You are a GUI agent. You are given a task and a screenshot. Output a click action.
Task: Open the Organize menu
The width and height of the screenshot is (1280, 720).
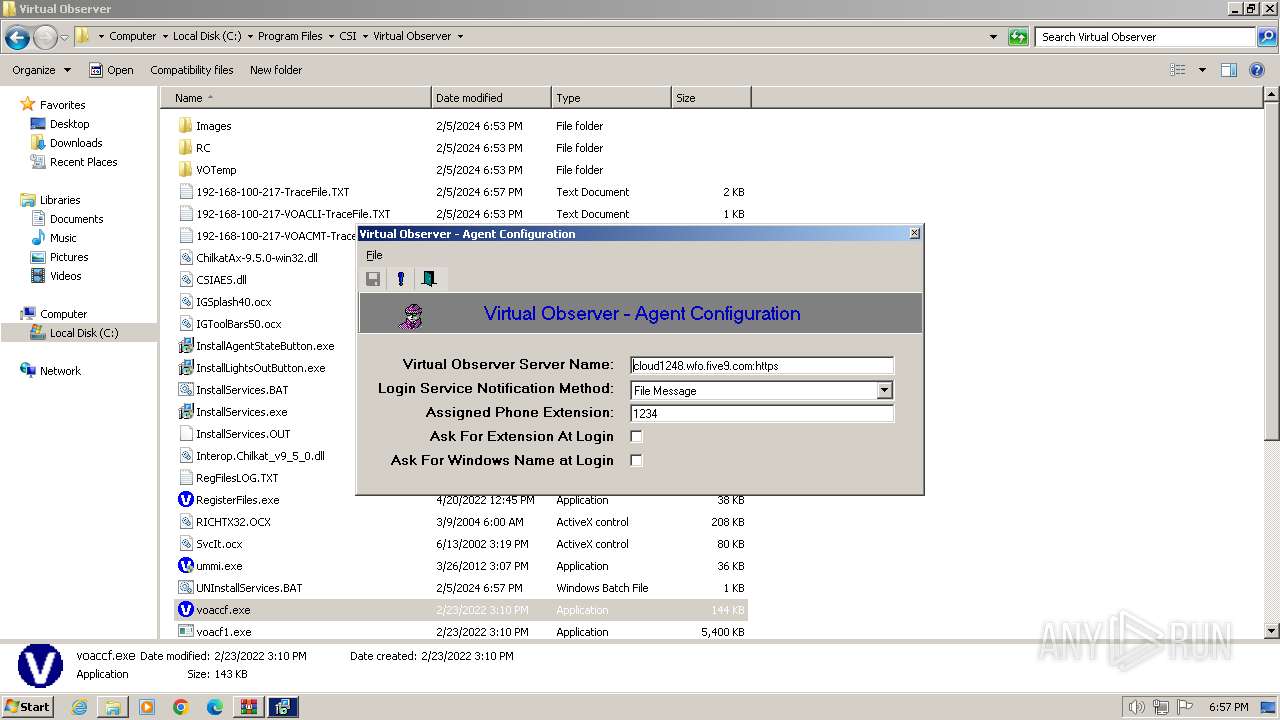[41, 70]
